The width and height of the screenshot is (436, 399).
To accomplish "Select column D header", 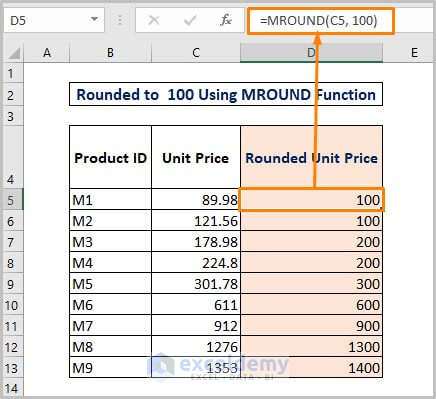I will point(311,53).
